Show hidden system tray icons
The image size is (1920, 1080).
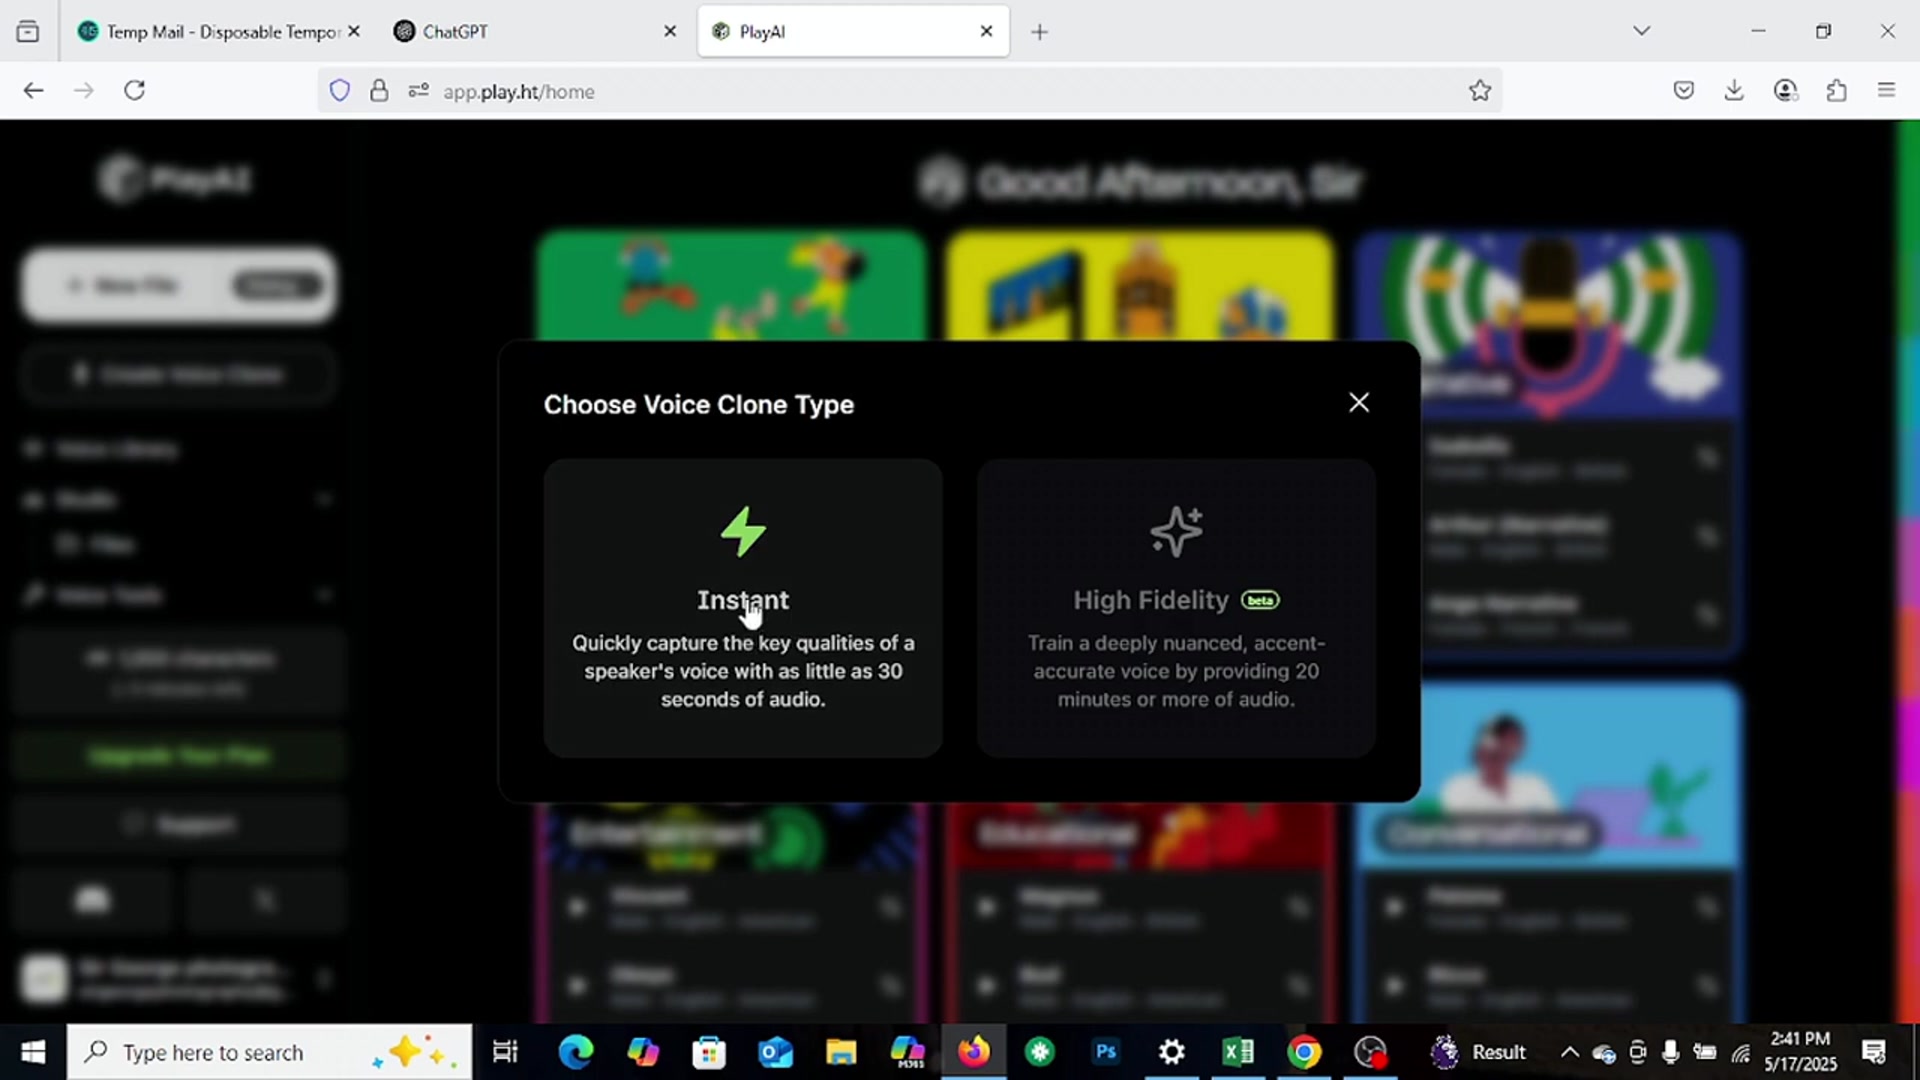click(x=1570, y=1052)
